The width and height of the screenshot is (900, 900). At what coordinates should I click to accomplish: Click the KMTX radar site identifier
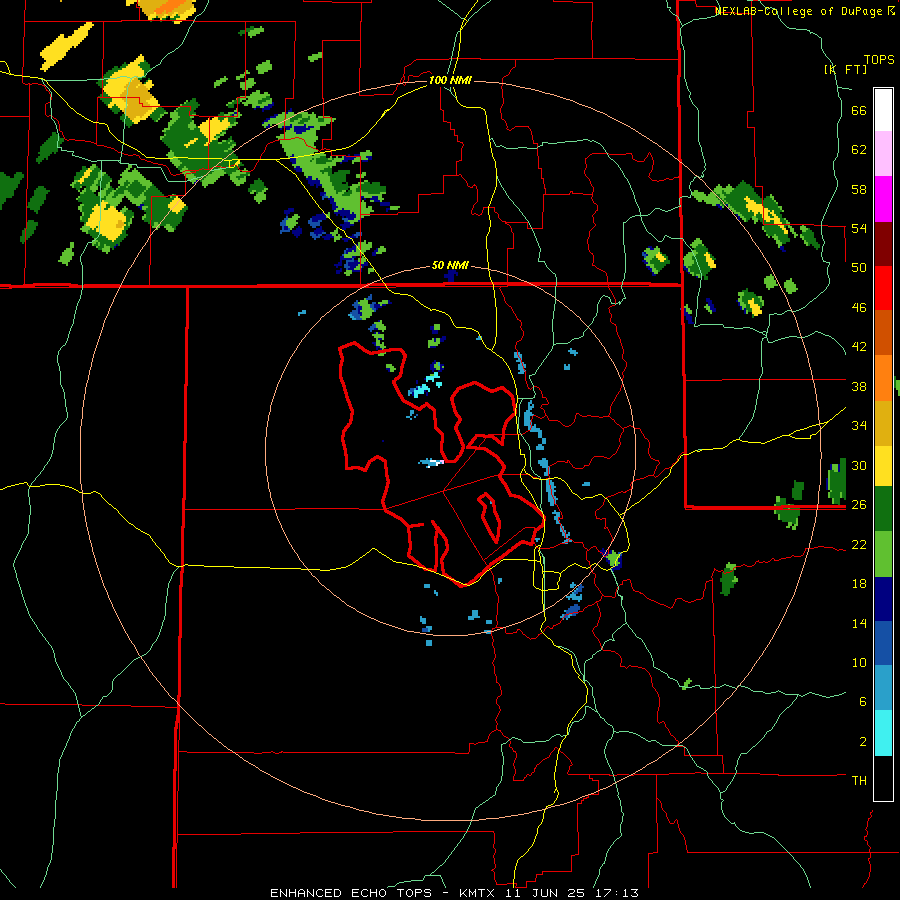click(x=476, y=893)
